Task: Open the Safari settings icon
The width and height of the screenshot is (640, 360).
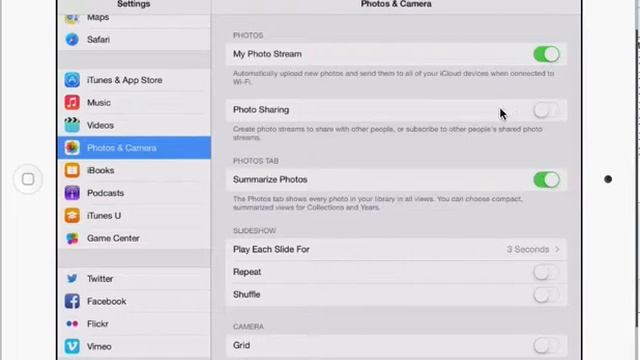Action: (x=72, y=40)
